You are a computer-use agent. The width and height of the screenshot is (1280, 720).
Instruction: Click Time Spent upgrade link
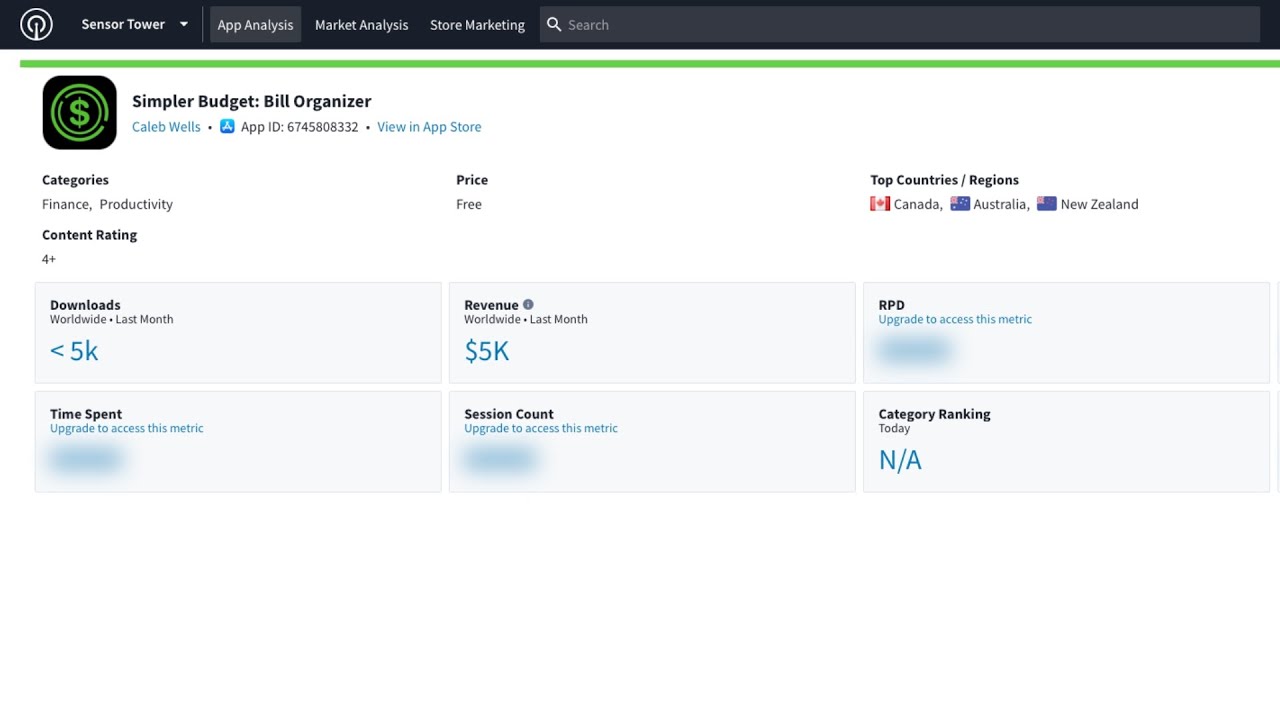(127, 429)
